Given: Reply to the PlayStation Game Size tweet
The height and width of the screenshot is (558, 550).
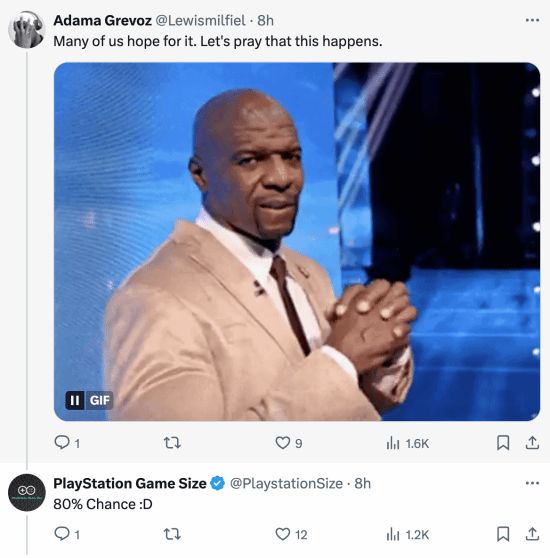Looking at the screenshot, I should [x=62, y=534].
